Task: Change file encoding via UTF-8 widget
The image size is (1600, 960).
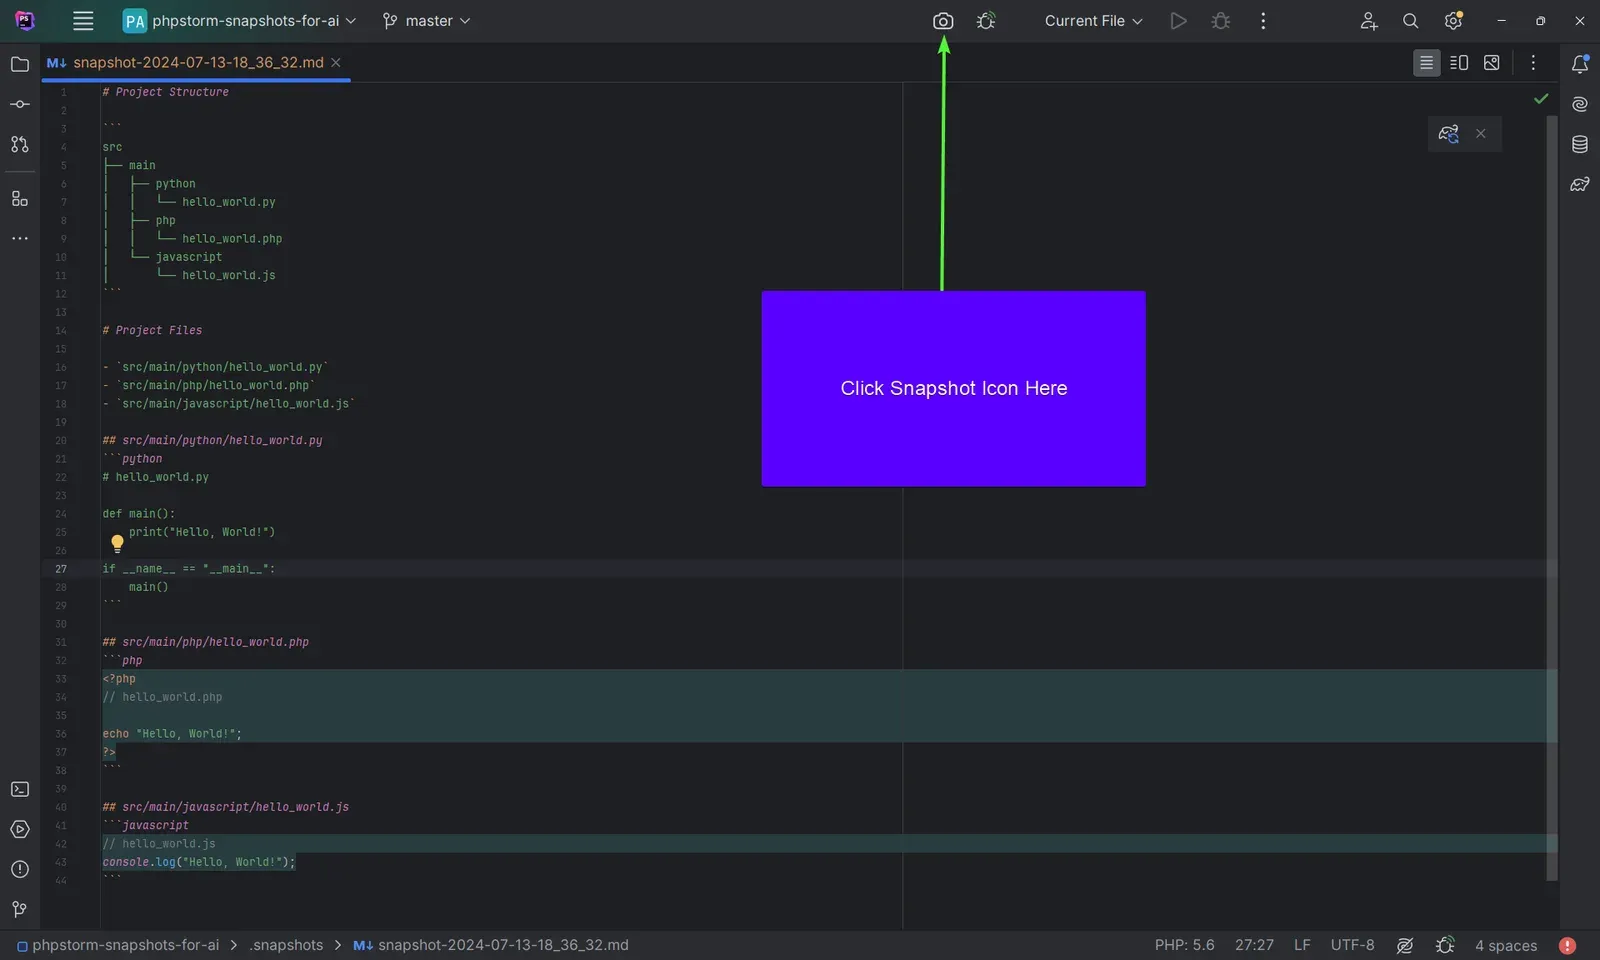Action: coord(1353,946)
